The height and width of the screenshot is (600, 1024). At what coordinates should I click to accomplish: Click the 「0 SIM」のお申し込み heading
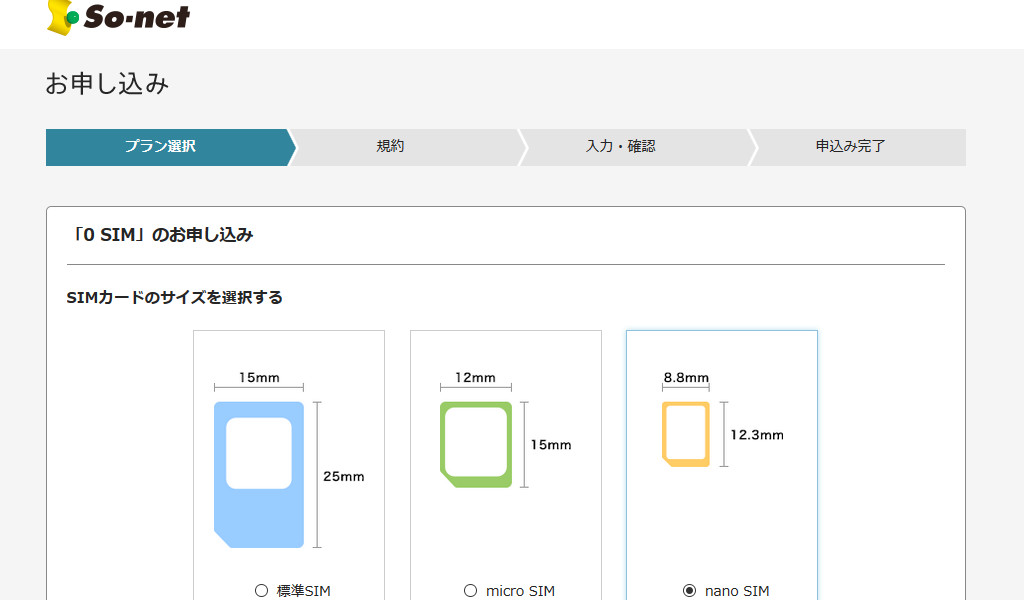pyautogui.click(x=162, y=234)
